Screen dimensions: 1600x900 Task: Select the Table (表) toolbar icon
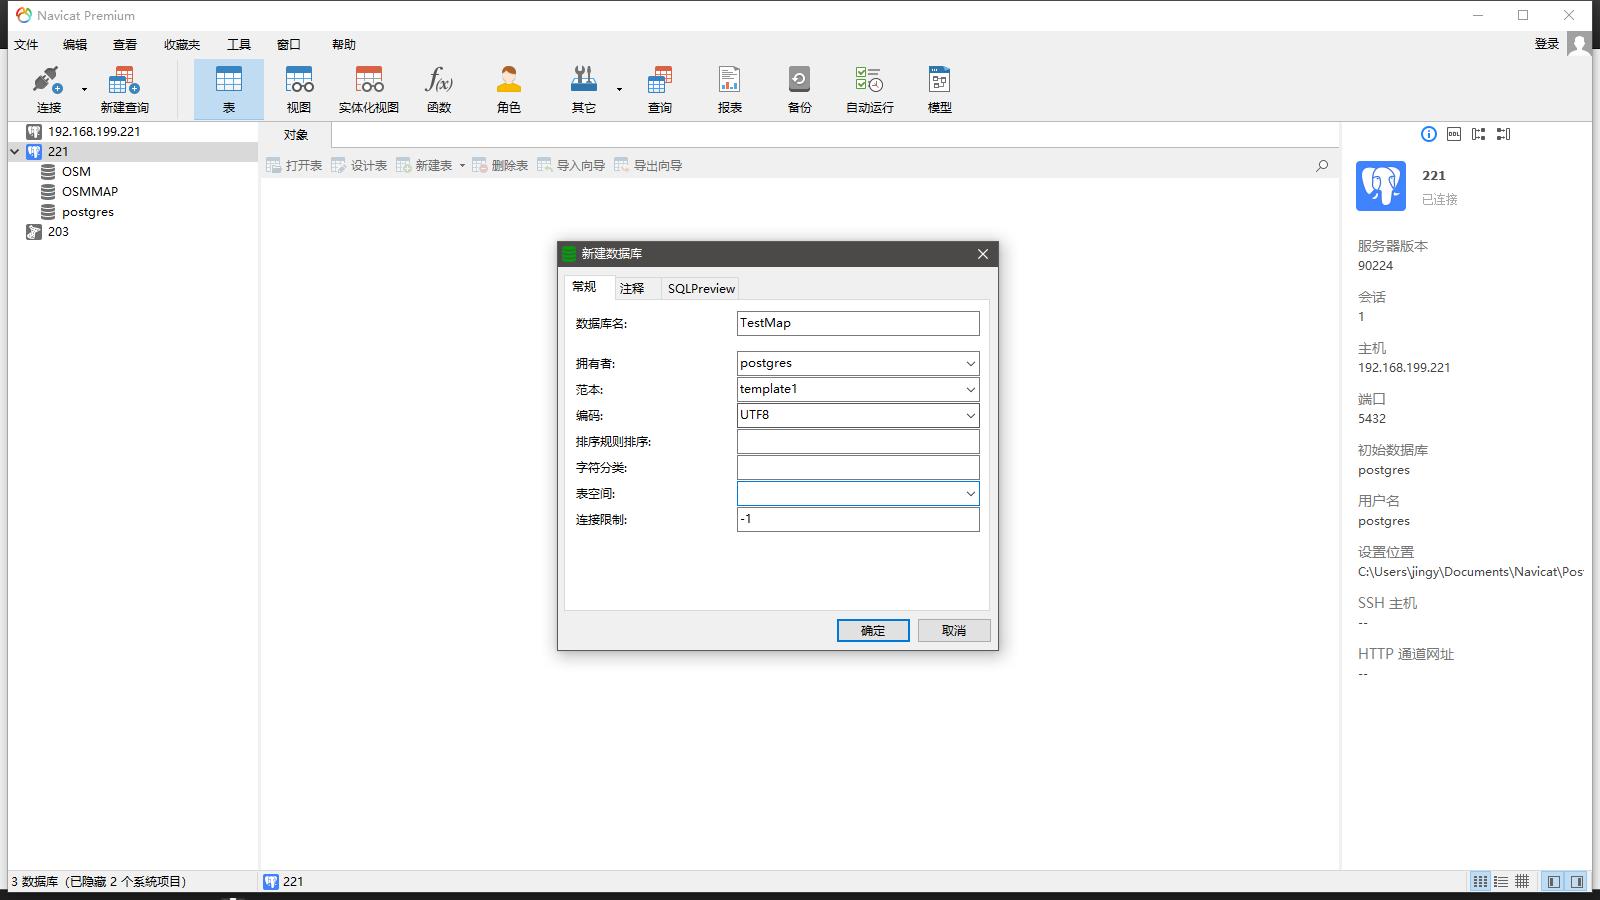[x=229, y=89]
